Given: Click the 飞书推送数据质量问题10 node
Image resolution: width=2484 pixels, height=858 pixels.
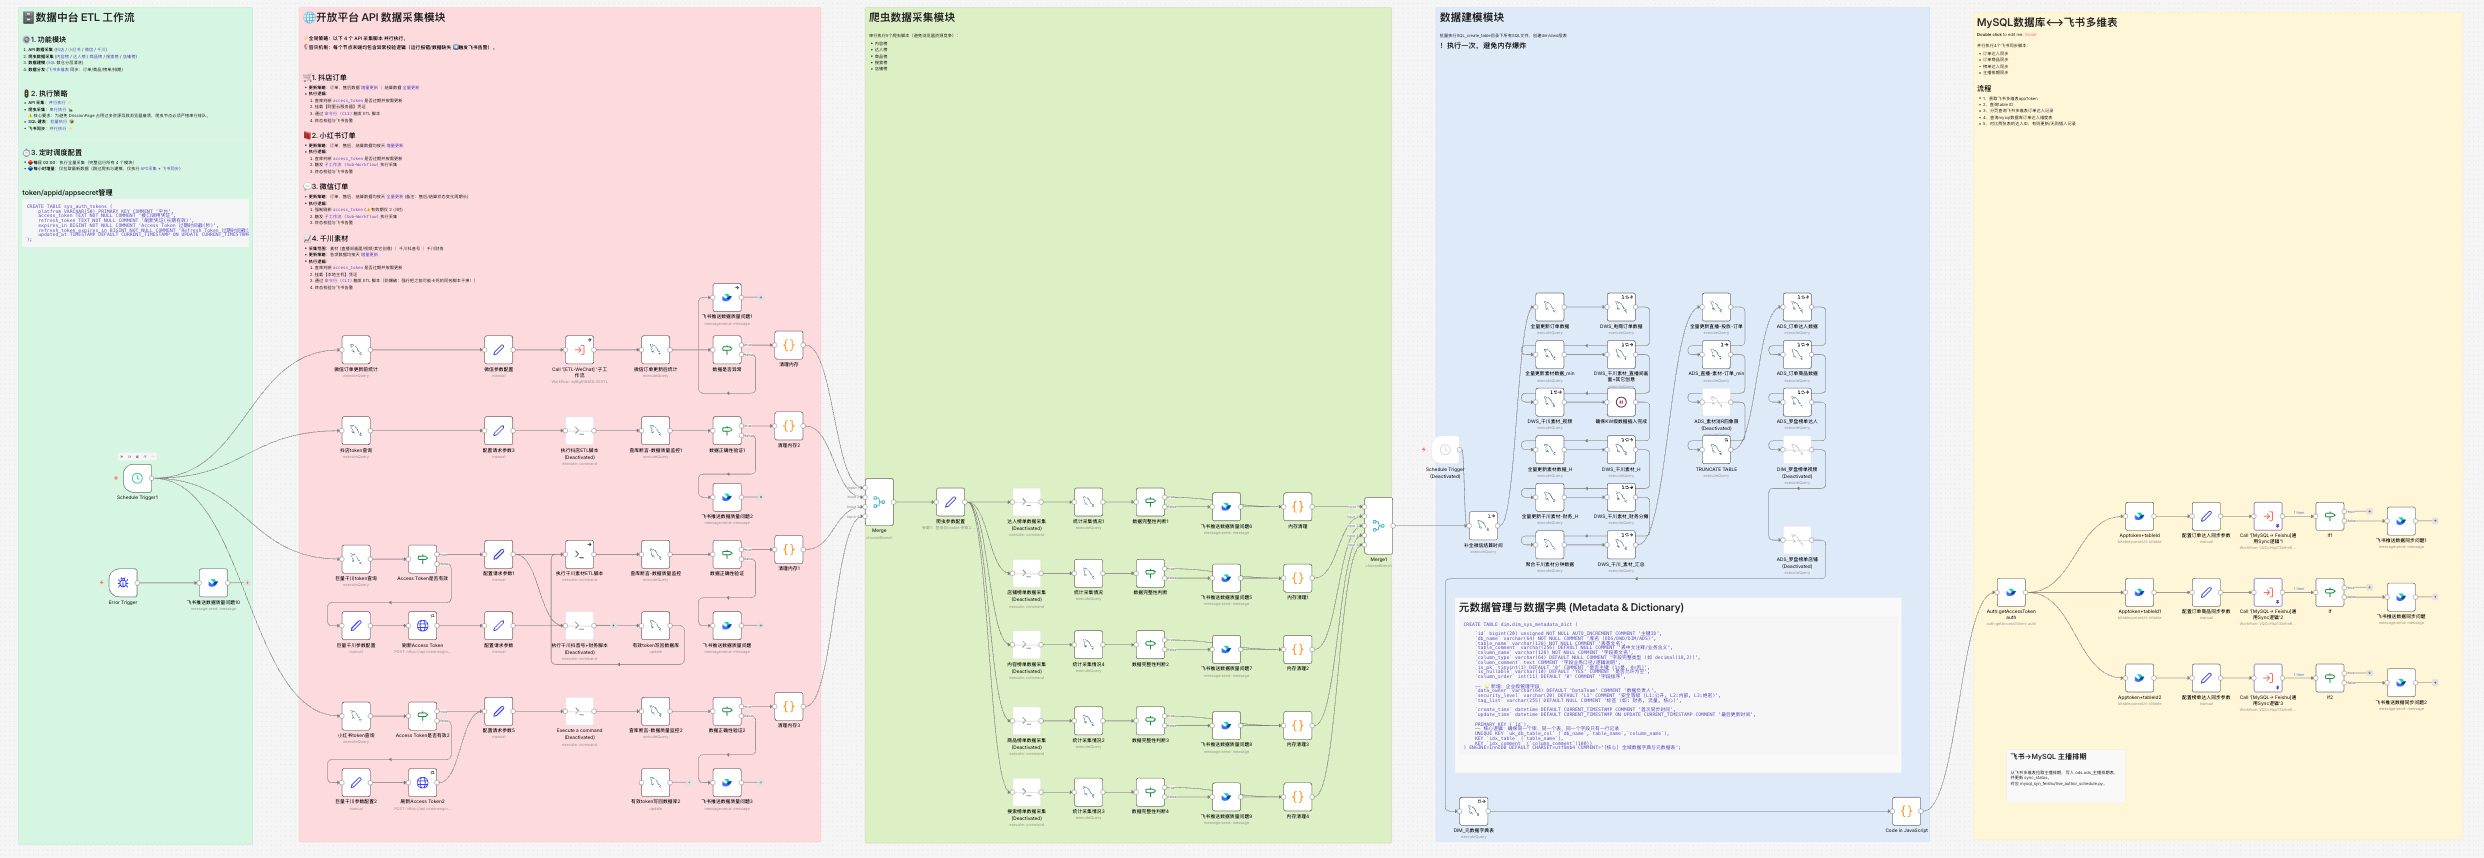Looking at the screenshot, I should 213,583.
